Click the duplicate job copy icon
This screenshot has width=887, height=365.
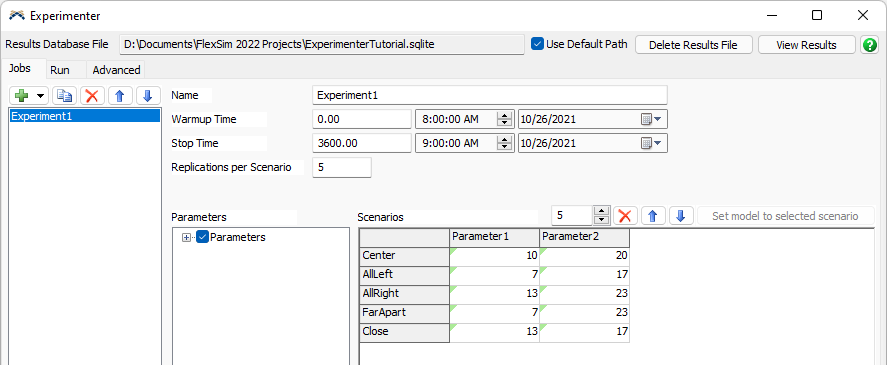click(64, 96)
